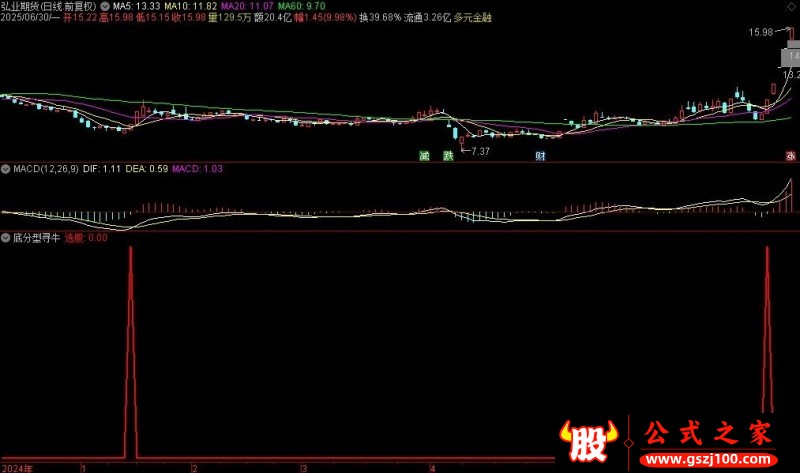Click the 7.37 low price annotation
The height and width of the screenshot is (473, 800).
click(480, 152)
